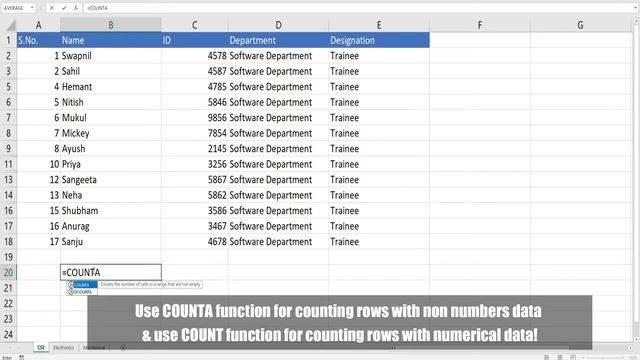
Task: Switch to Normal view icon in status bar
Action: [x=546, y=357]
